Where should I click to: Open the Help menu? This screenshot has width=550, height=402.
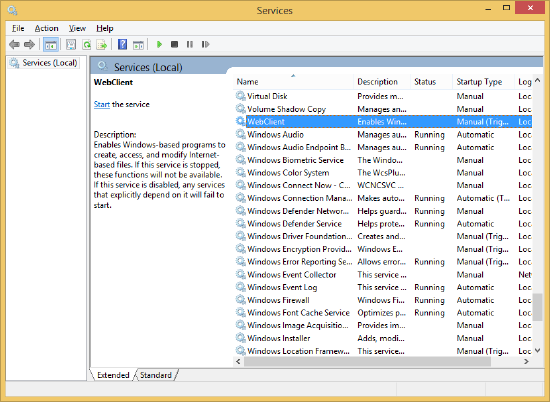pos(105,28)
